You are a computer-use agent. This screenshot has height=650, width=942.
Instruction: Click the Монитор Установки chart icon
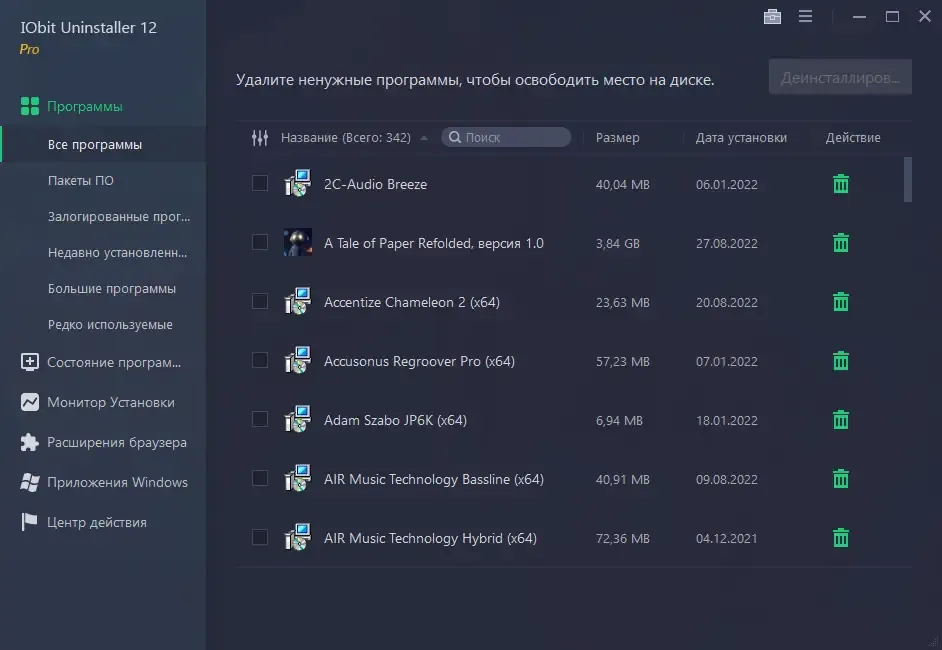click(x=29, y=402)
